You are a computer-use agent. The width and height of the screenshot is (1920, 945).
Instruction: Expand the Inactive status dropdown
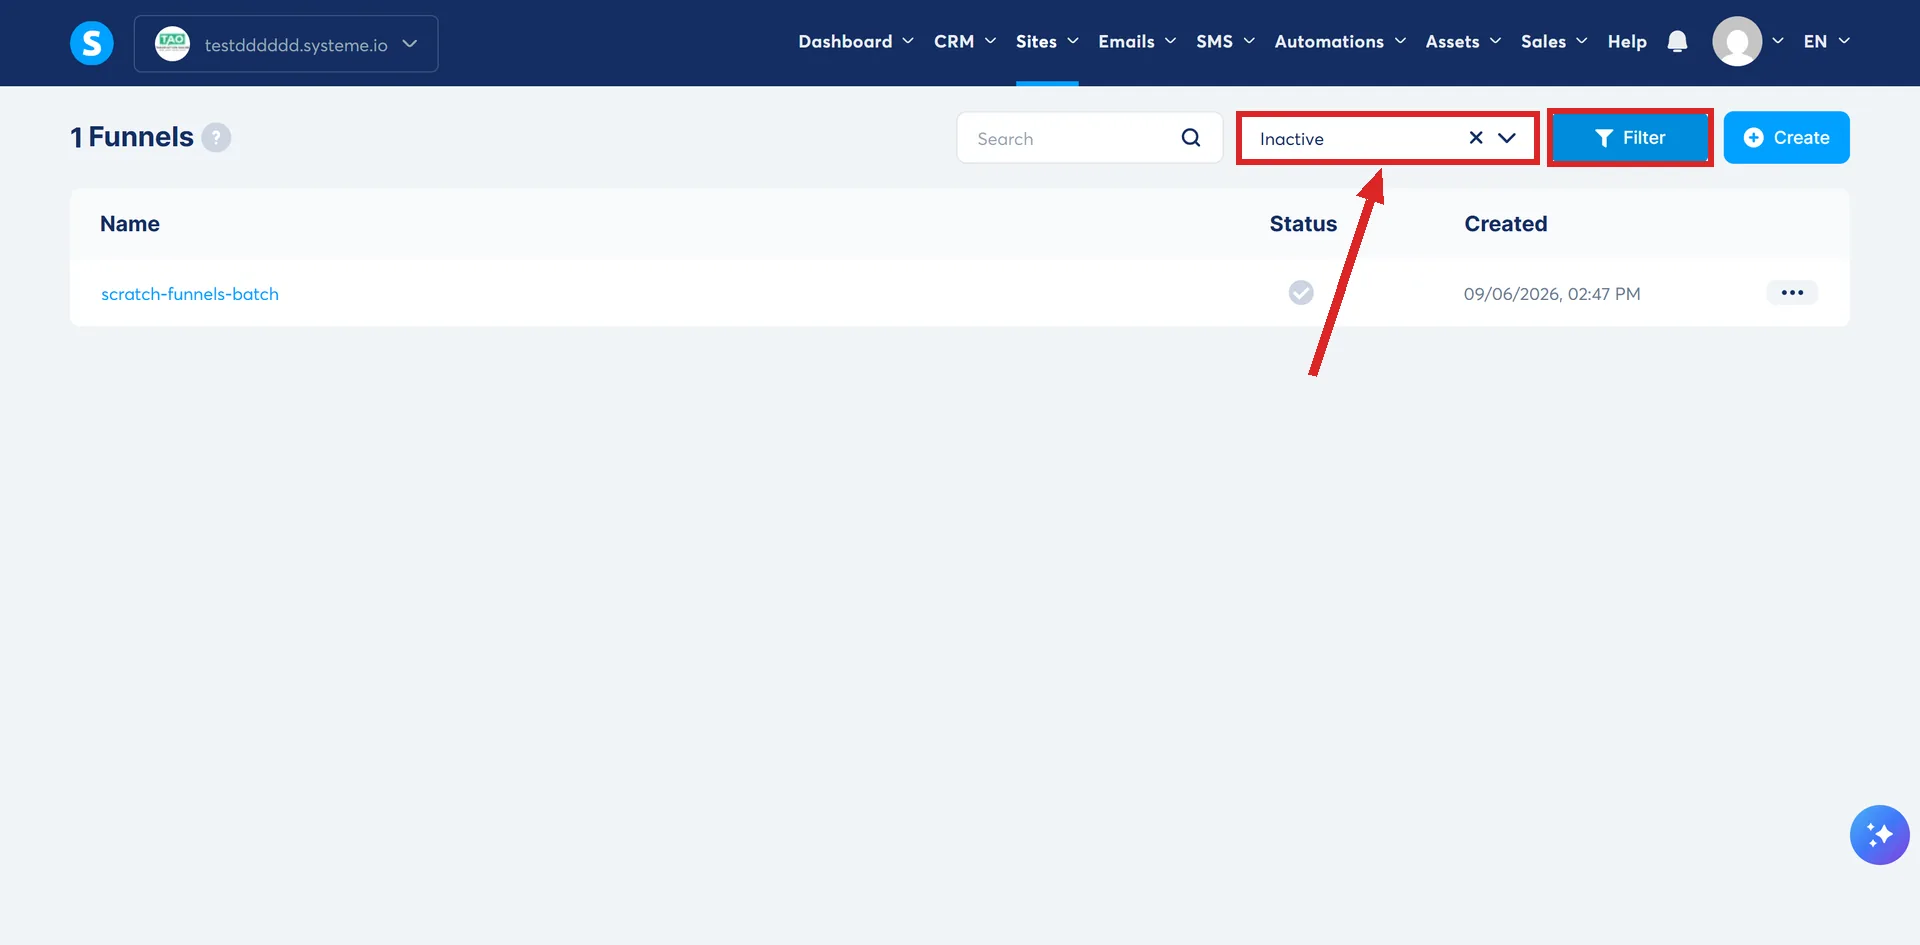tap(1507, 138)
